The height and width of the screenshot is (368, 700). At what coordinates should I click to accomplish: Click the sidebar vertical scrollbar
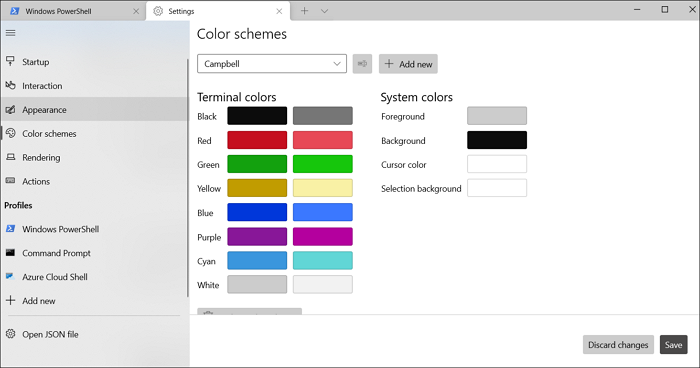(188, 178)
